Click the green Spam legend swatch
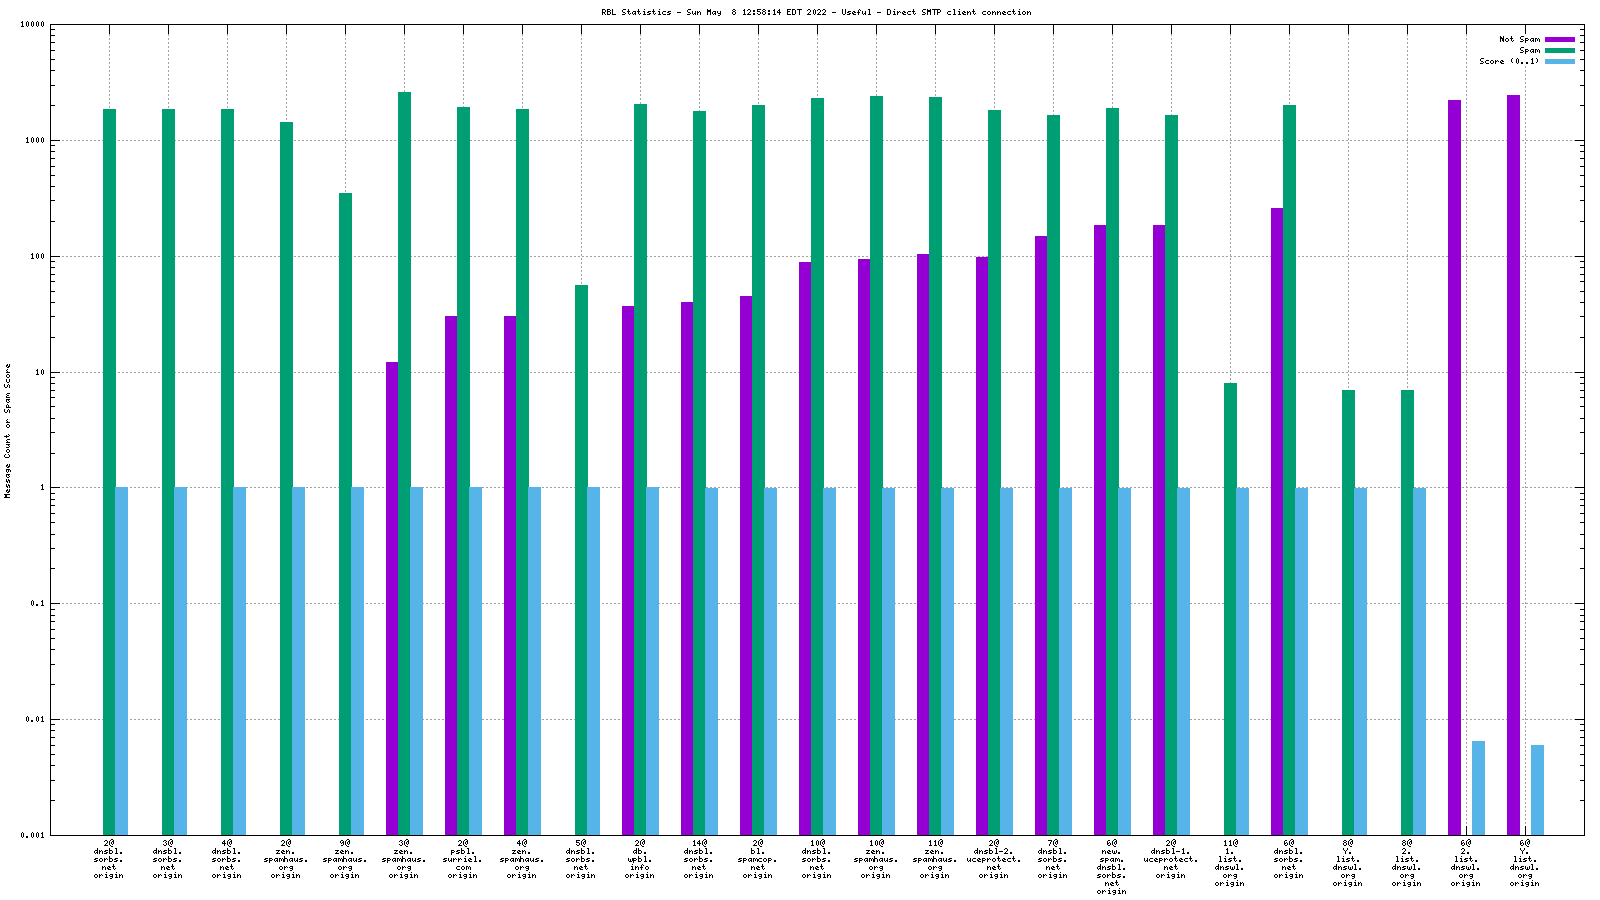 [1559, 50]
